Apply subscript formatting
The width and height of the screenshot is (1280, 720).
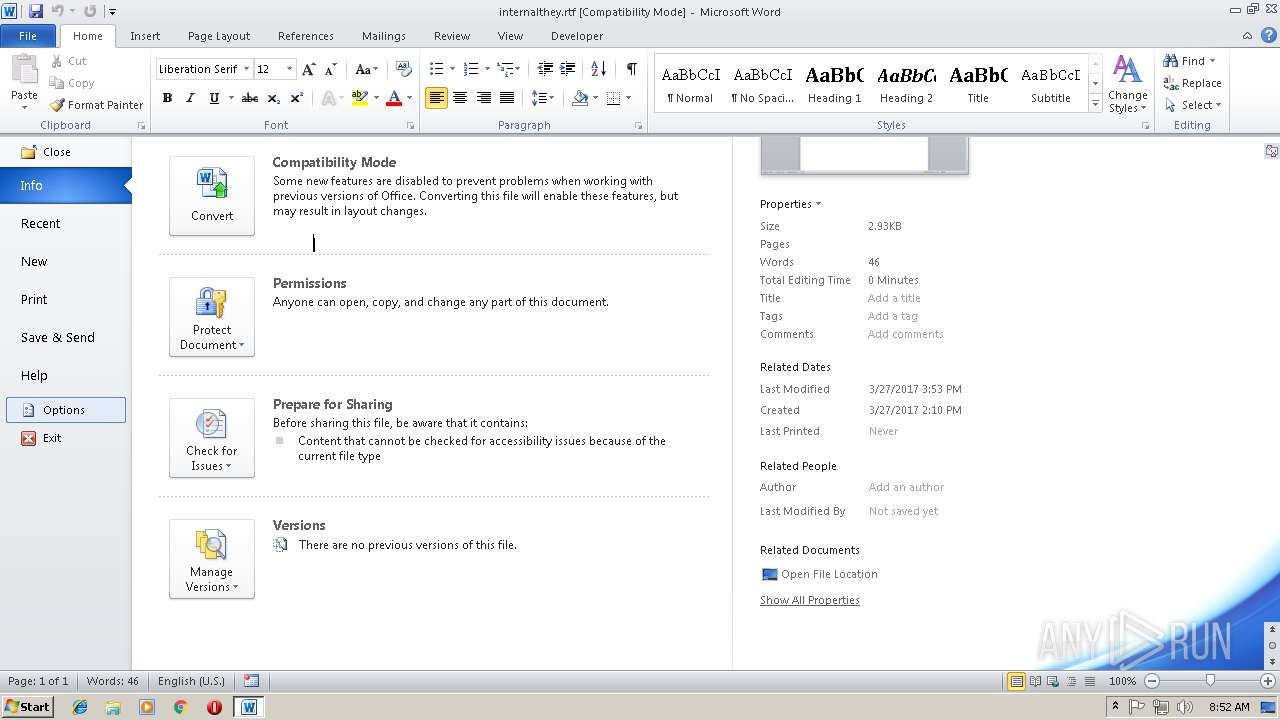tap(275, 98)
